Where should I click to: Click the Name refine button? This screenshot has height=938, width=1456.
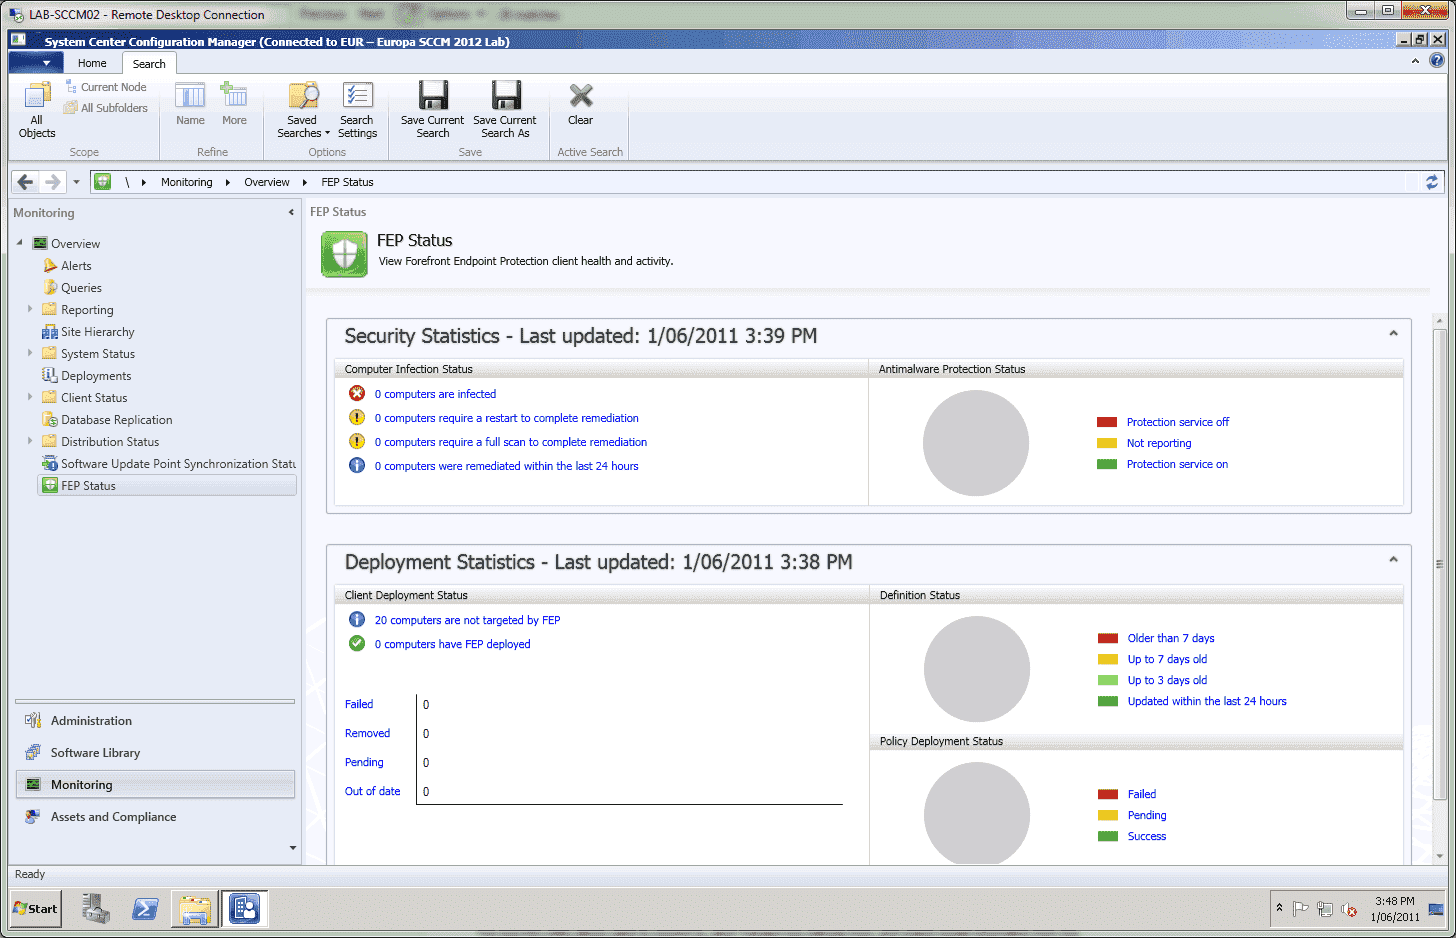click(190, 104)
